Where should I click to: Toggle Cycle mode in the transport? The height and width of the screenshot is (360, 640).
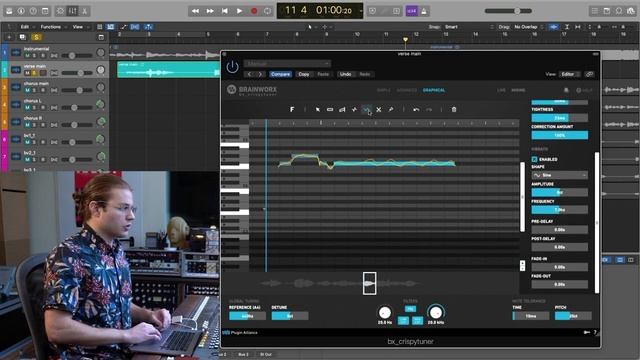click(x=267, y=11)
